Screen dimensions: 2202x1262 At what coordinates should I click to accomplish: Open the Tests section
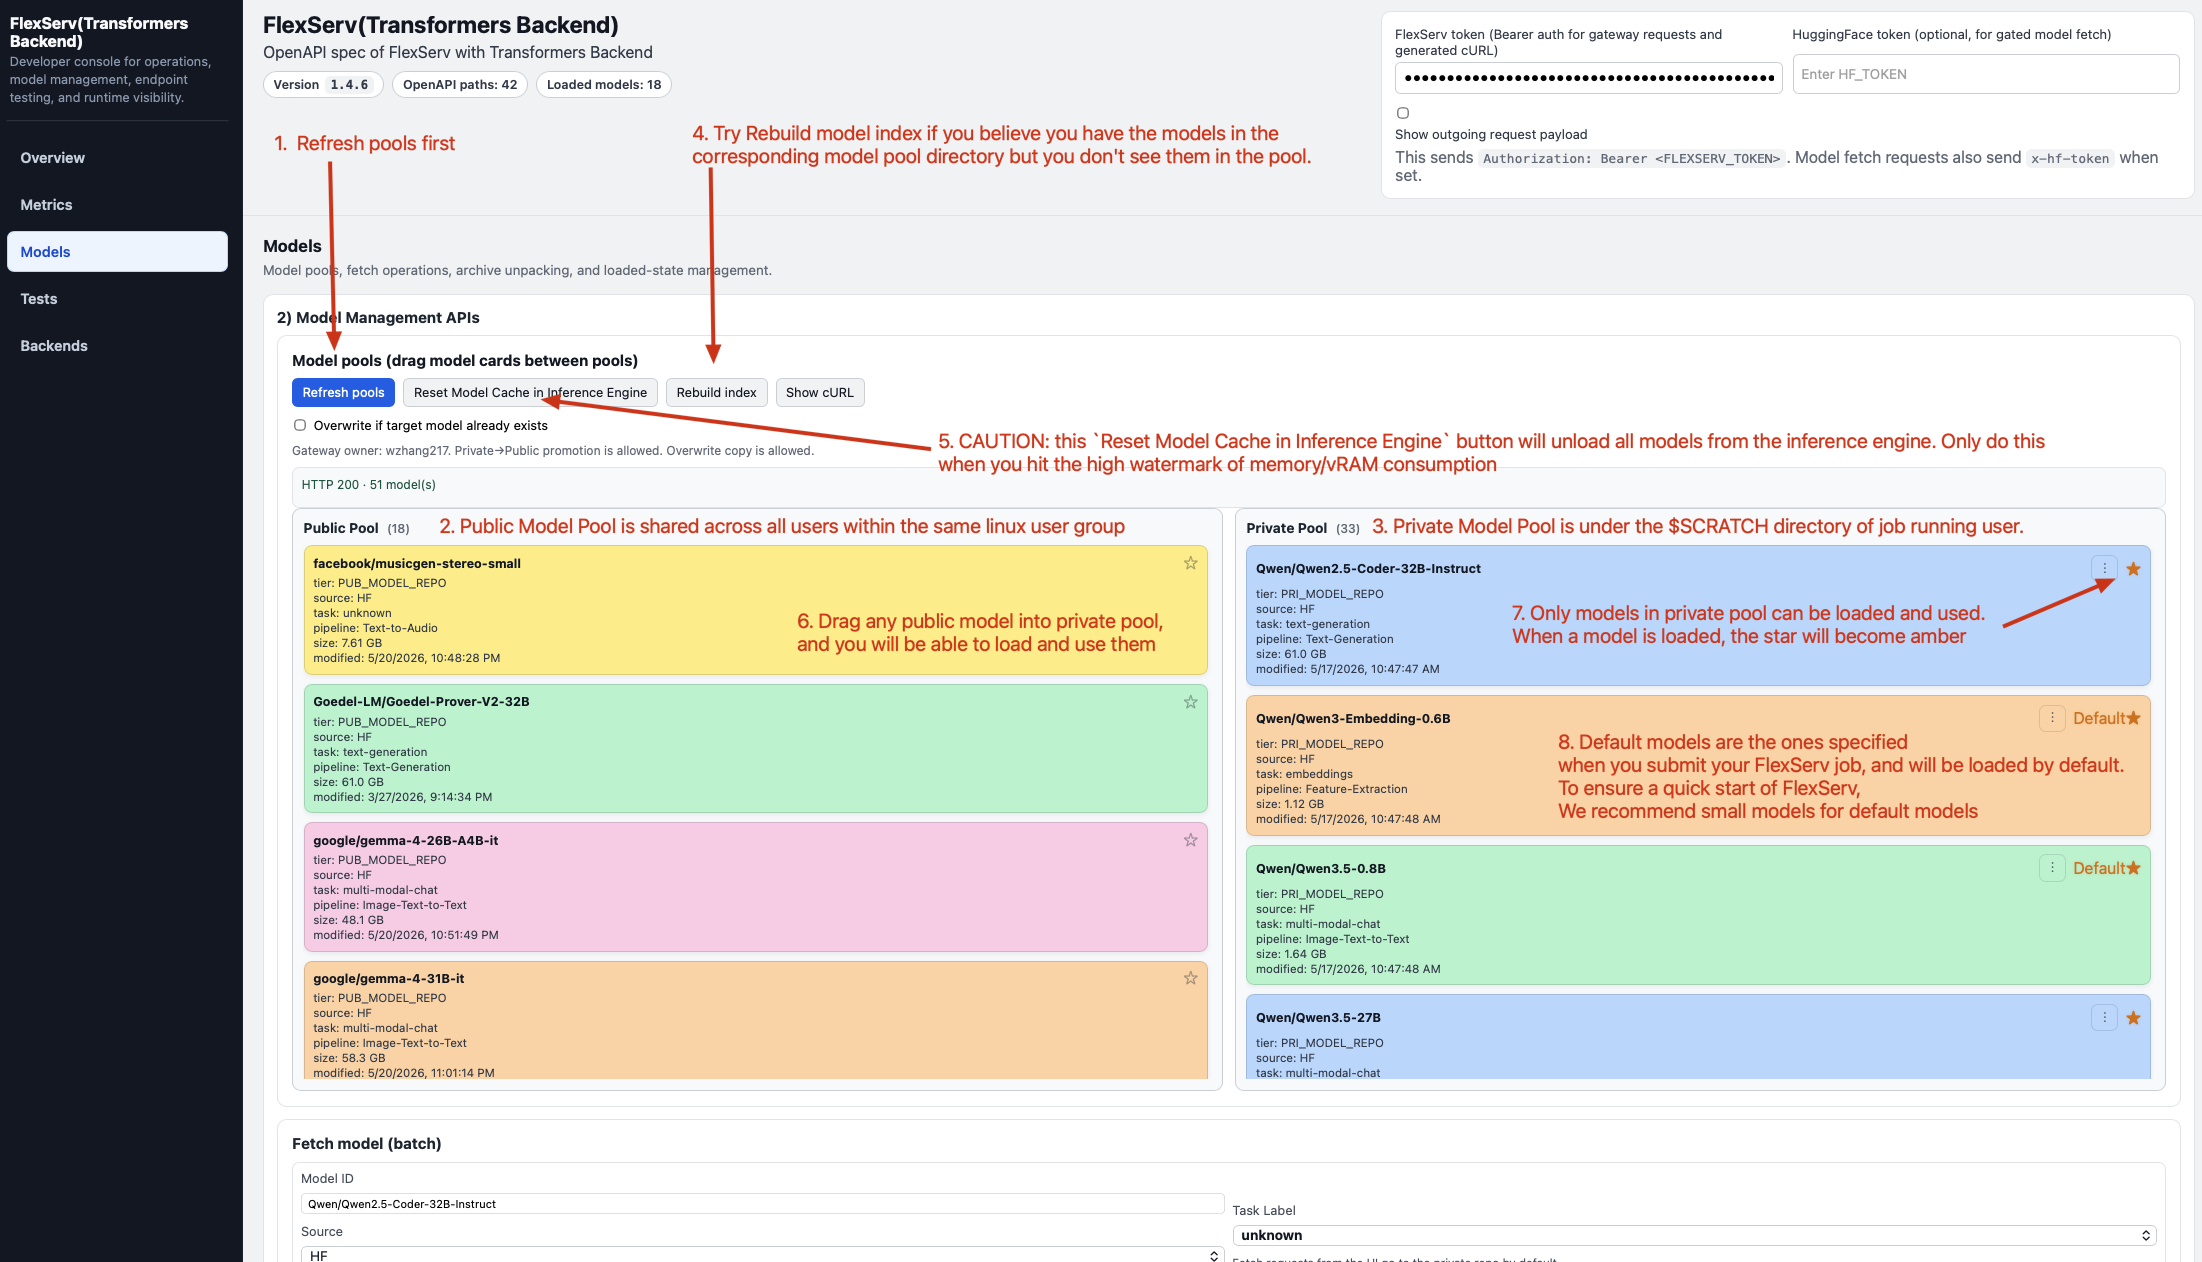pyautogui.click(x=117, y=299)
